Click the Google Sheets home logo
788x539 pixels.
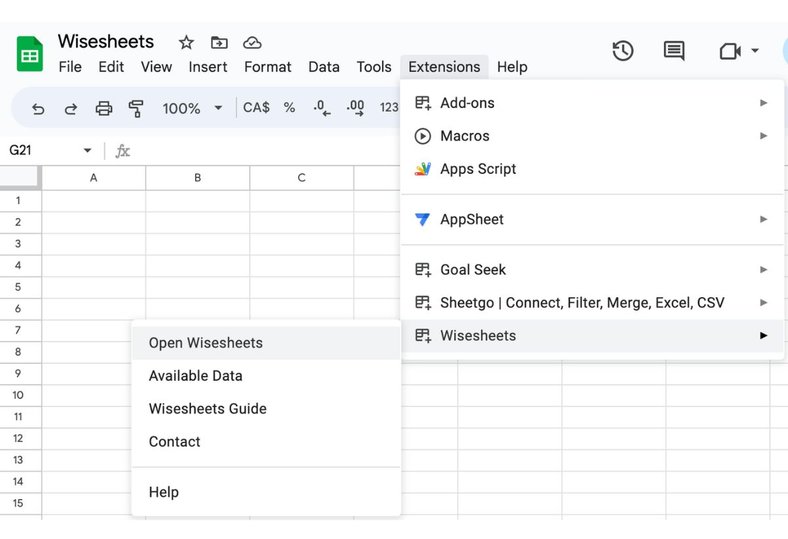click(x=30, y=54)
